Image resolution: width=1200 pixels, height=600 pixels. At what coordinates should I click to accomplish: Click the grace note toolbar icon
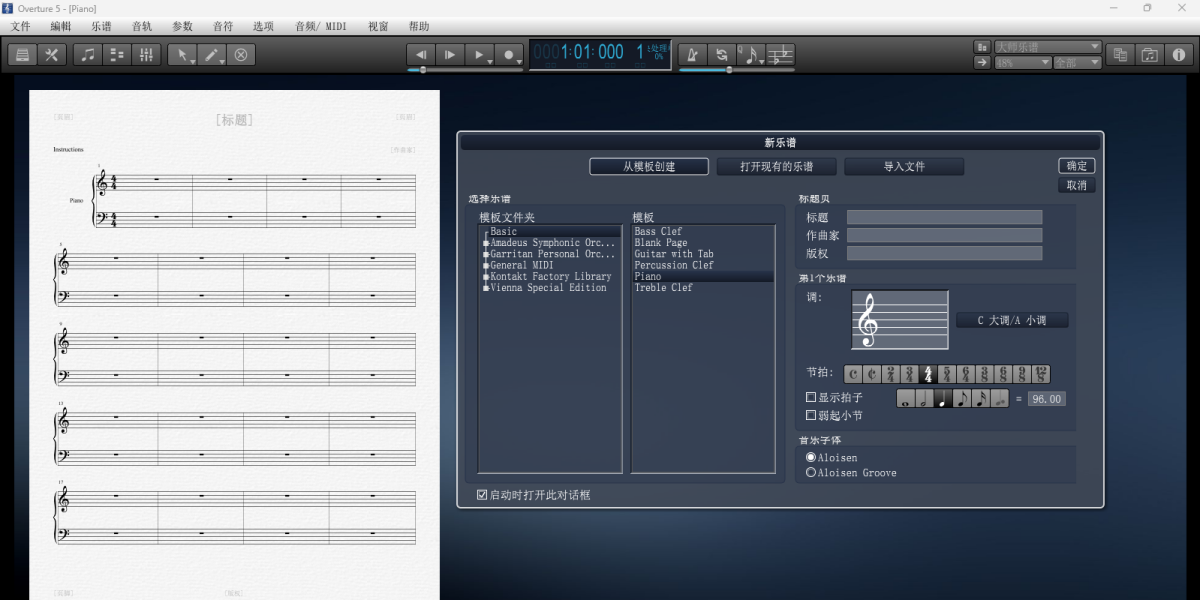pos(751,55)
